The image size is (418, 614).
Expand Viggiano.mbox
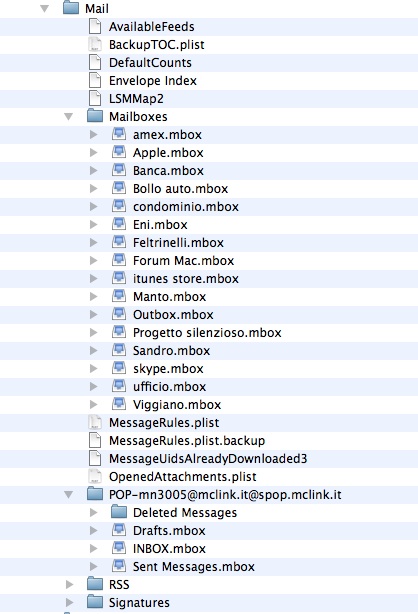[x=93, y=405]
